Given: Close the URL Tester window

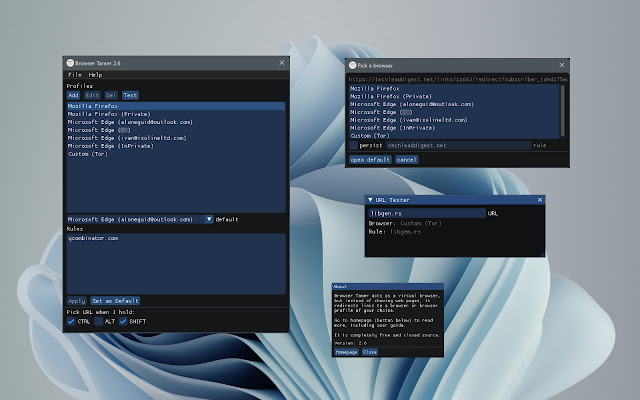Looking at the screenshot, I should [x=540, y=200].
